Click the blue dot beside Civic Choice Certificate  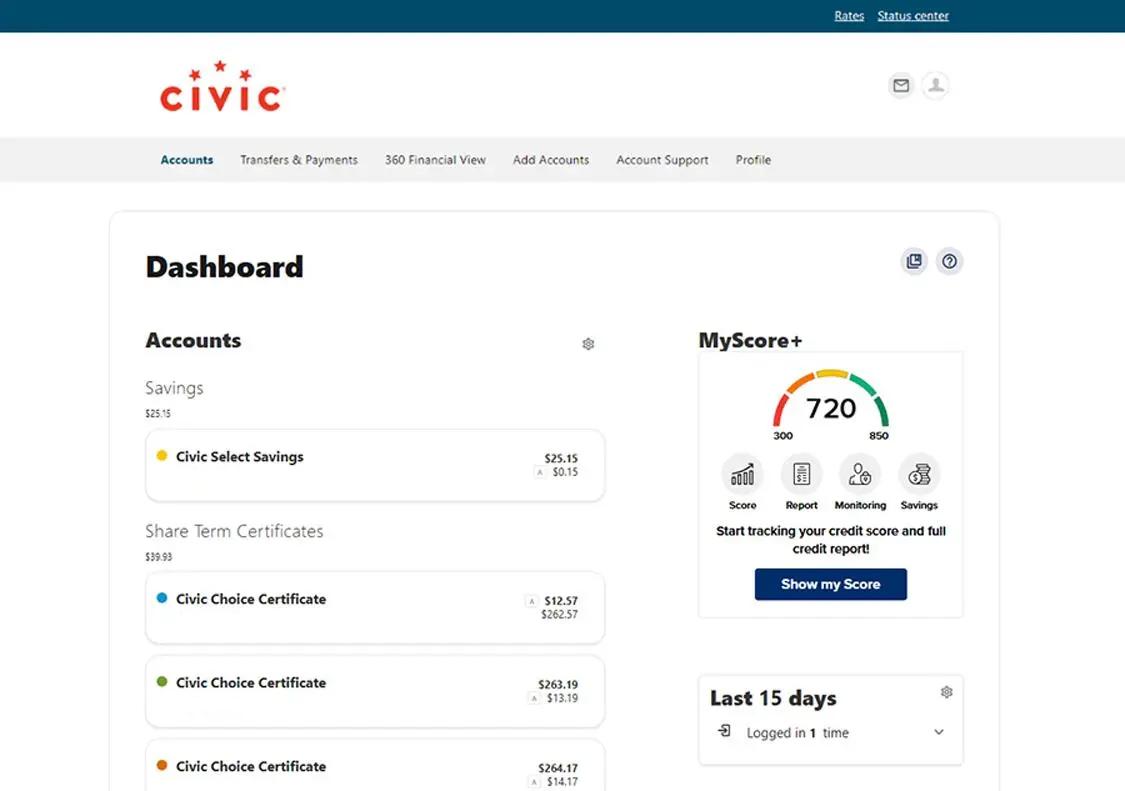[x=160, y=599]
